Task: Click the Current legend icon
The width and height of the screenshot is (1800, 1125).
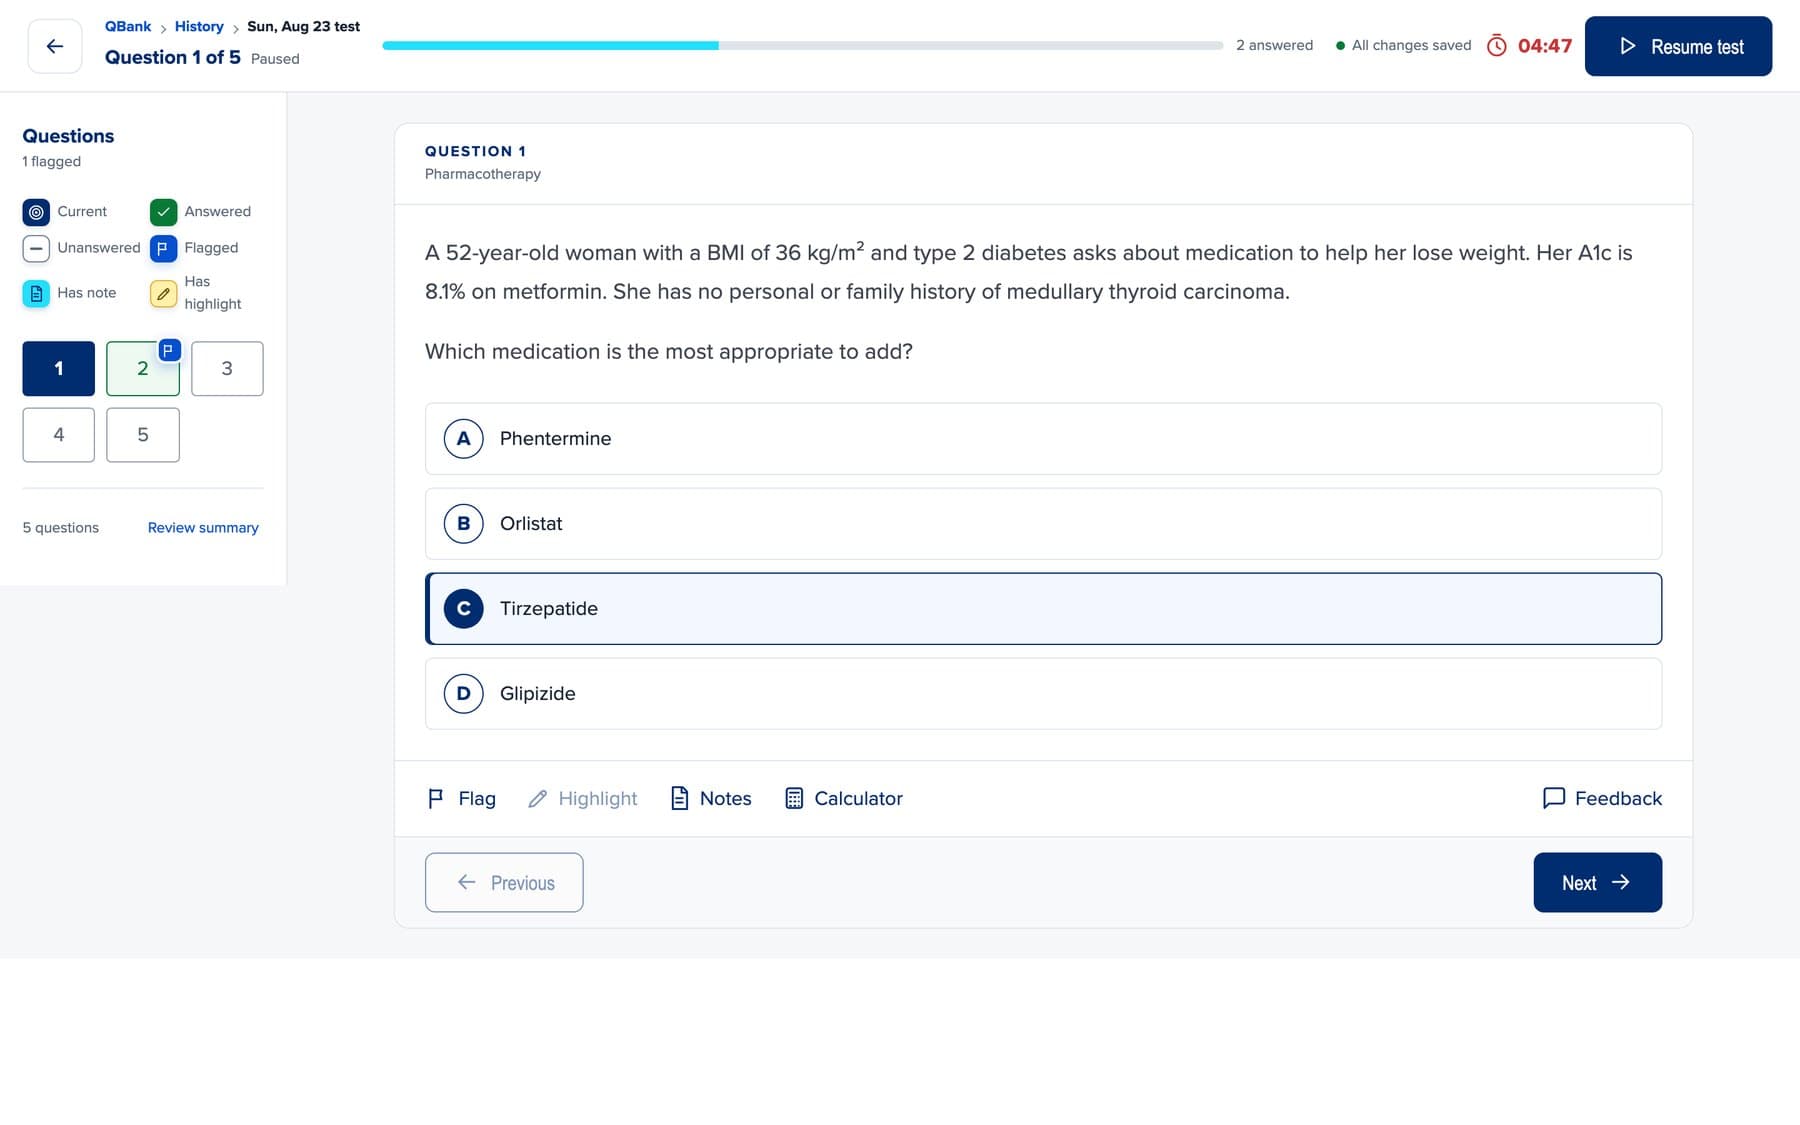Action: click(x=36, y=212)
